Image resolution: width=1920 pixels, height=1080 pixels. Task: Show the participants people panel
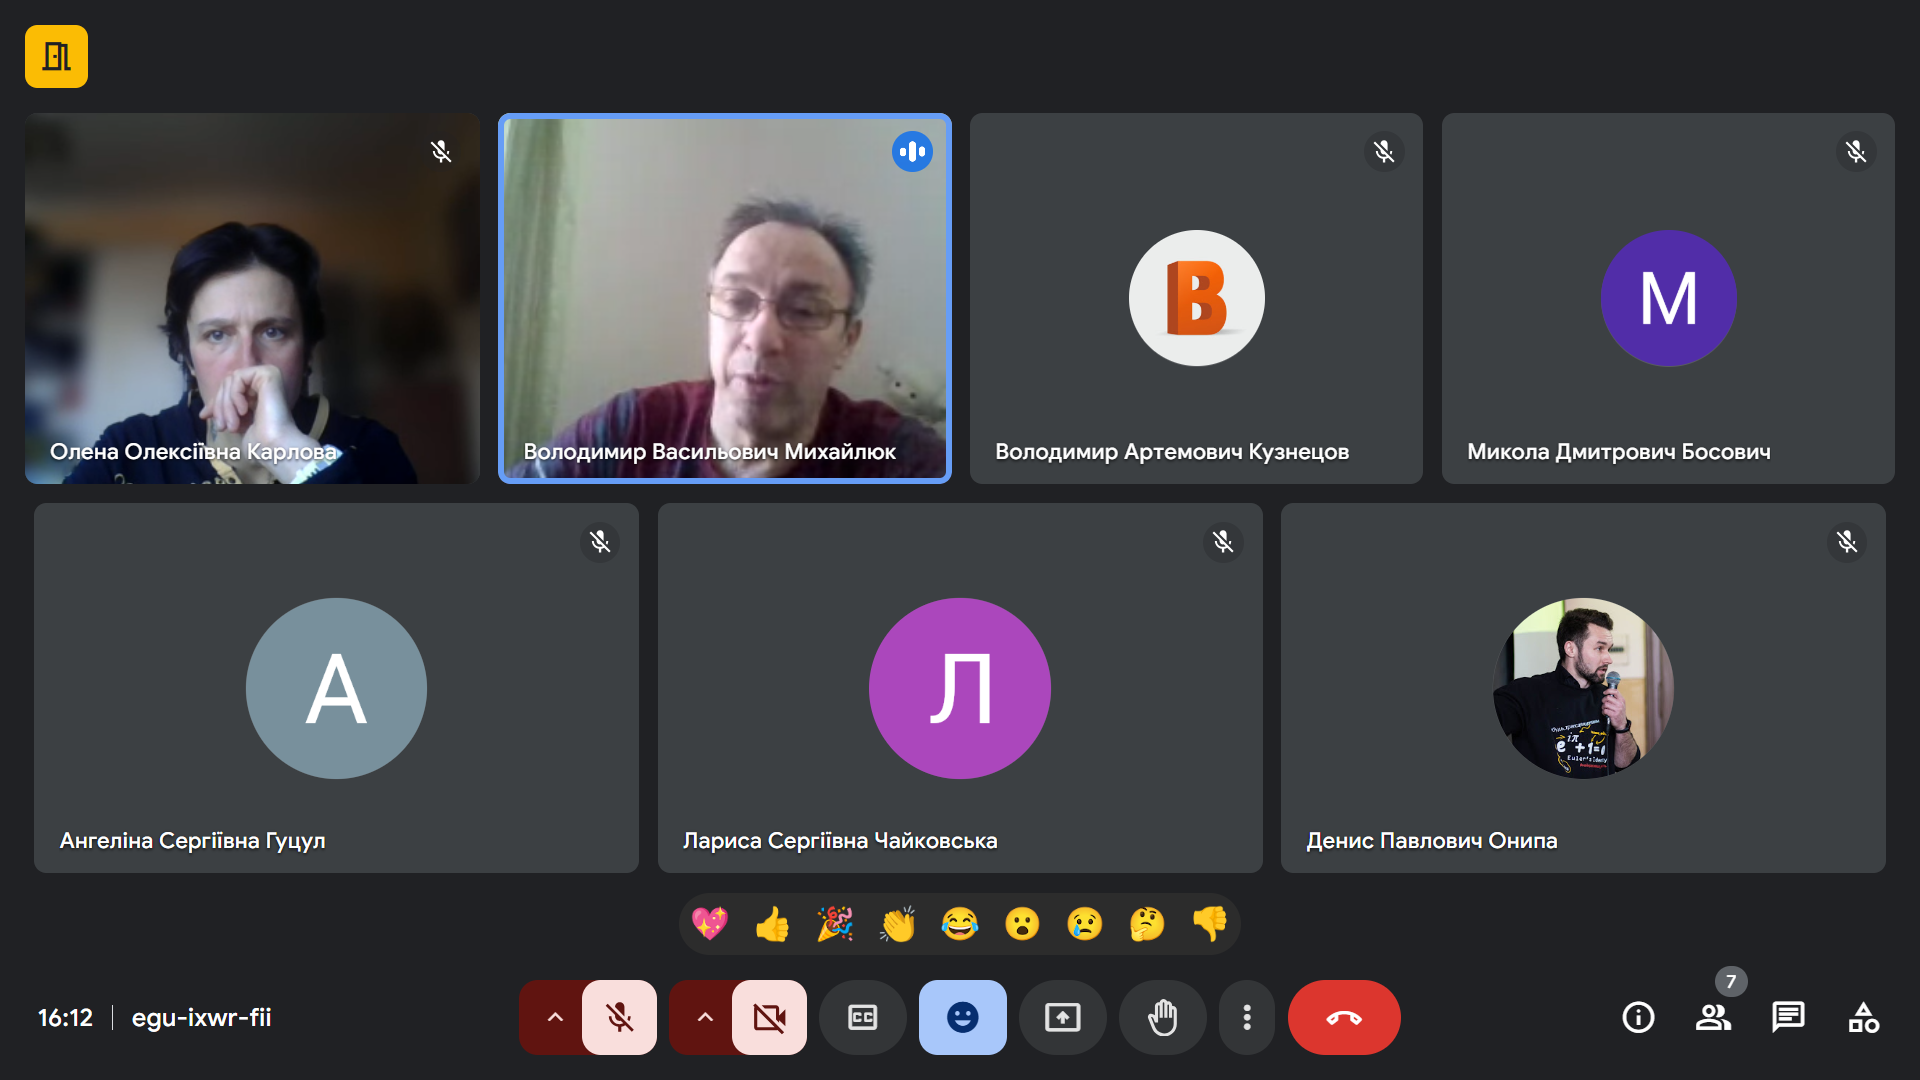click(1713, 1017)
